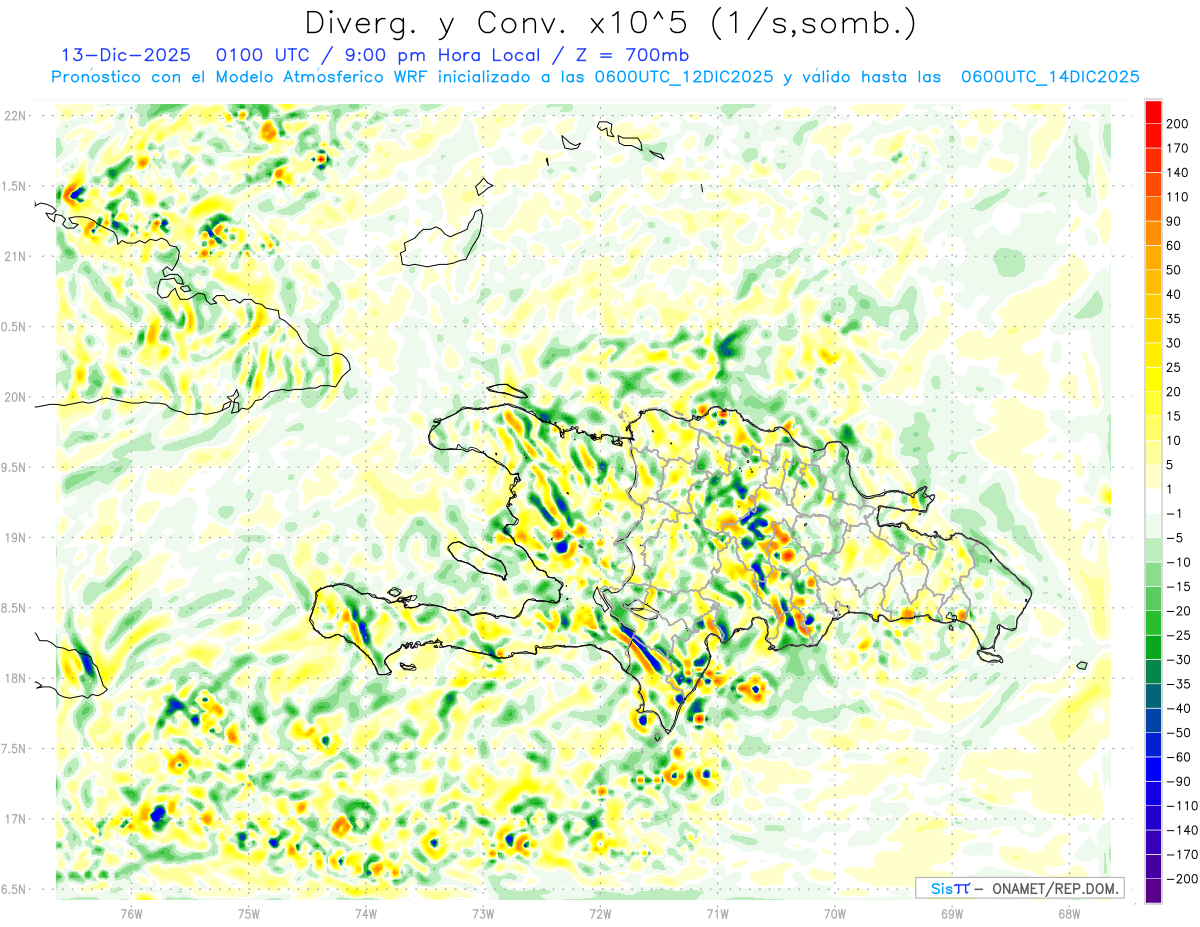Click latitude axis label '1.5N'
Viewport: 1200px width, 927px height.
pyautogui.click(x=15, y=186)
